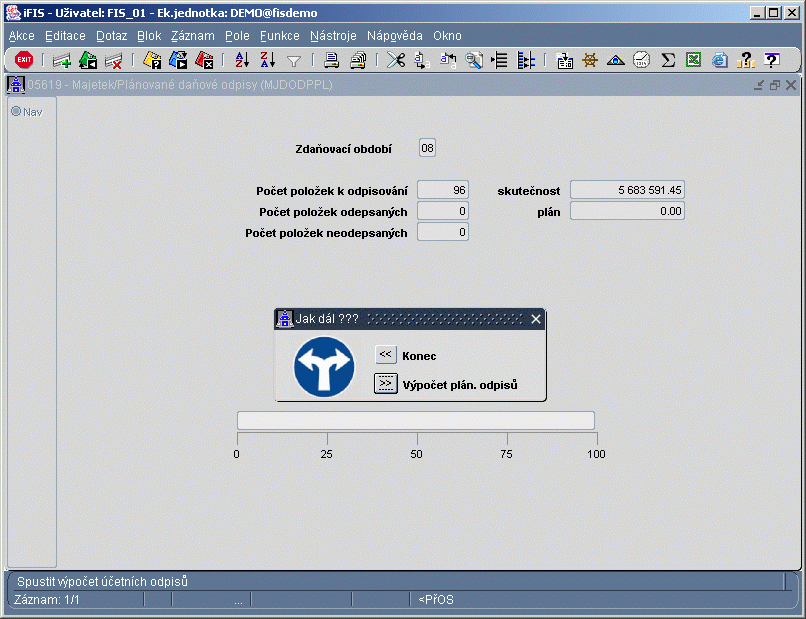The image size is (806, 619).
Task: Click the window help question mark icon
Action: (x=771, y=61)
